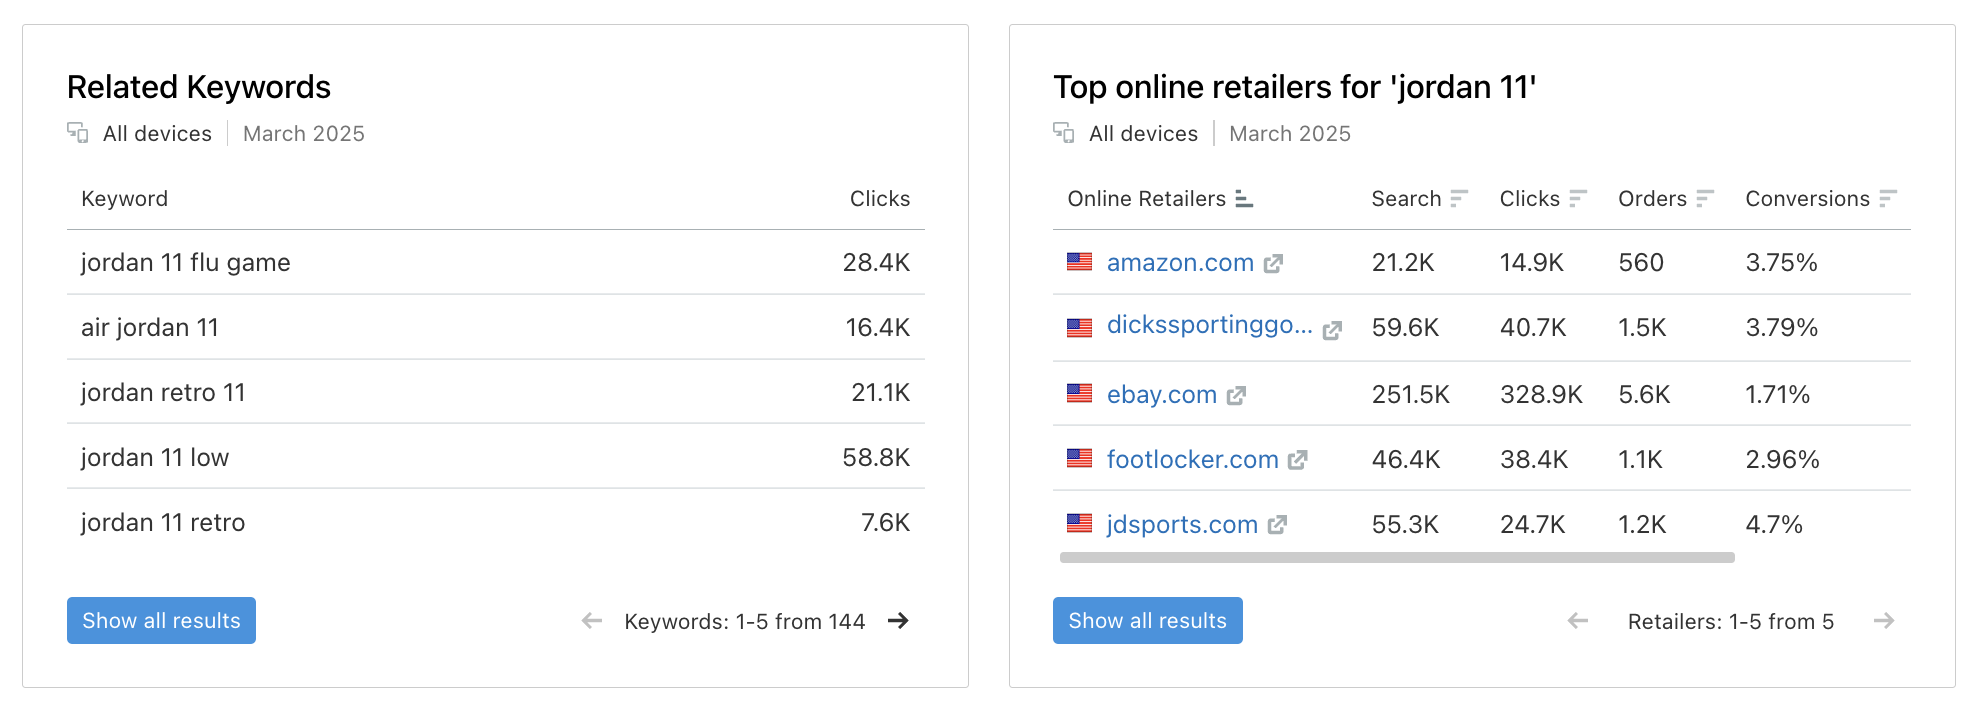Sort the retailers table by Clicks
1972x702 pixels.
[x=1576, y=198]
